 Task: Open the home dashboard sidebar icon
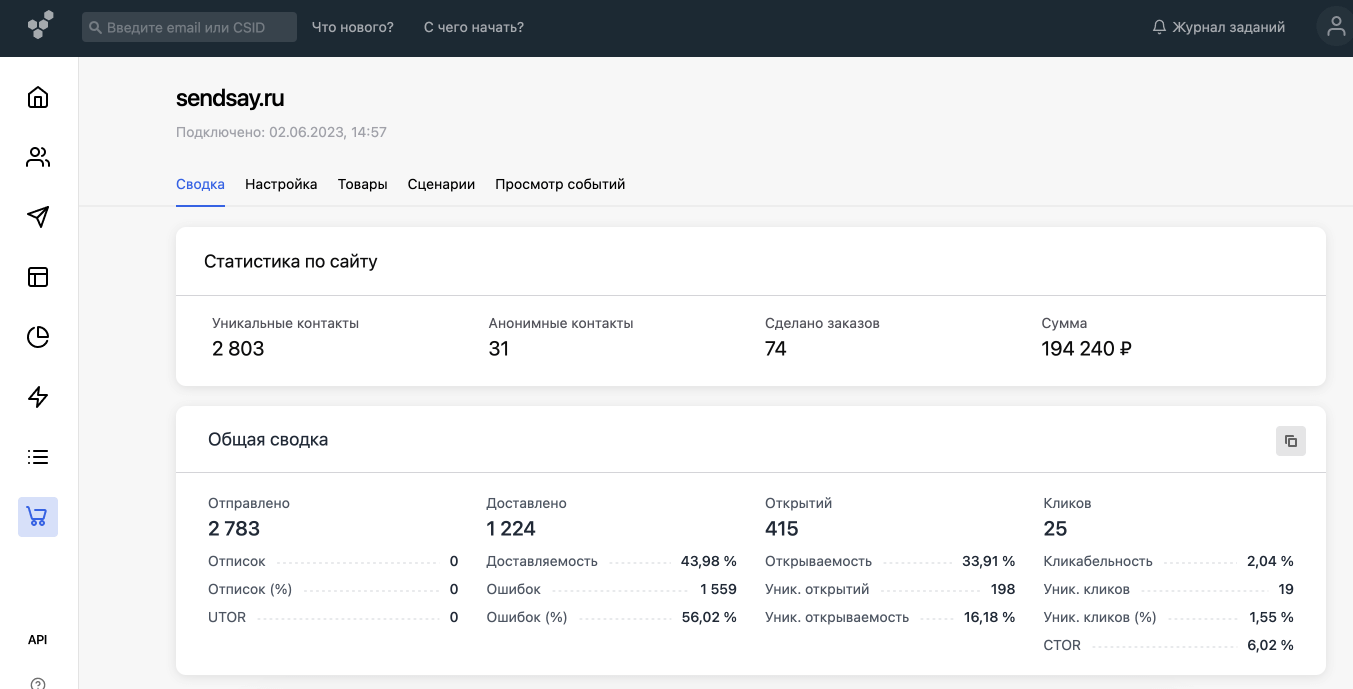(38, 97)
